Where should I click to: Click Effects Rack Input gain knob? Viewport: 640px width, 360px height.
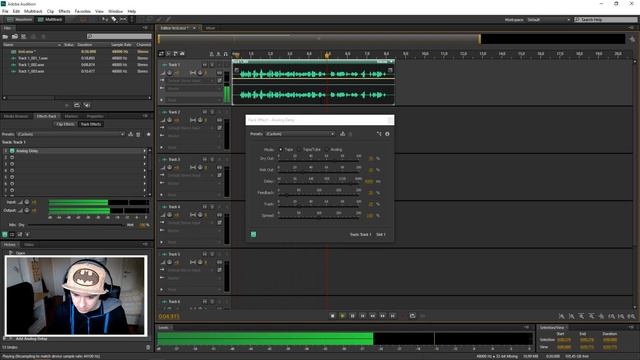[27, 202]
